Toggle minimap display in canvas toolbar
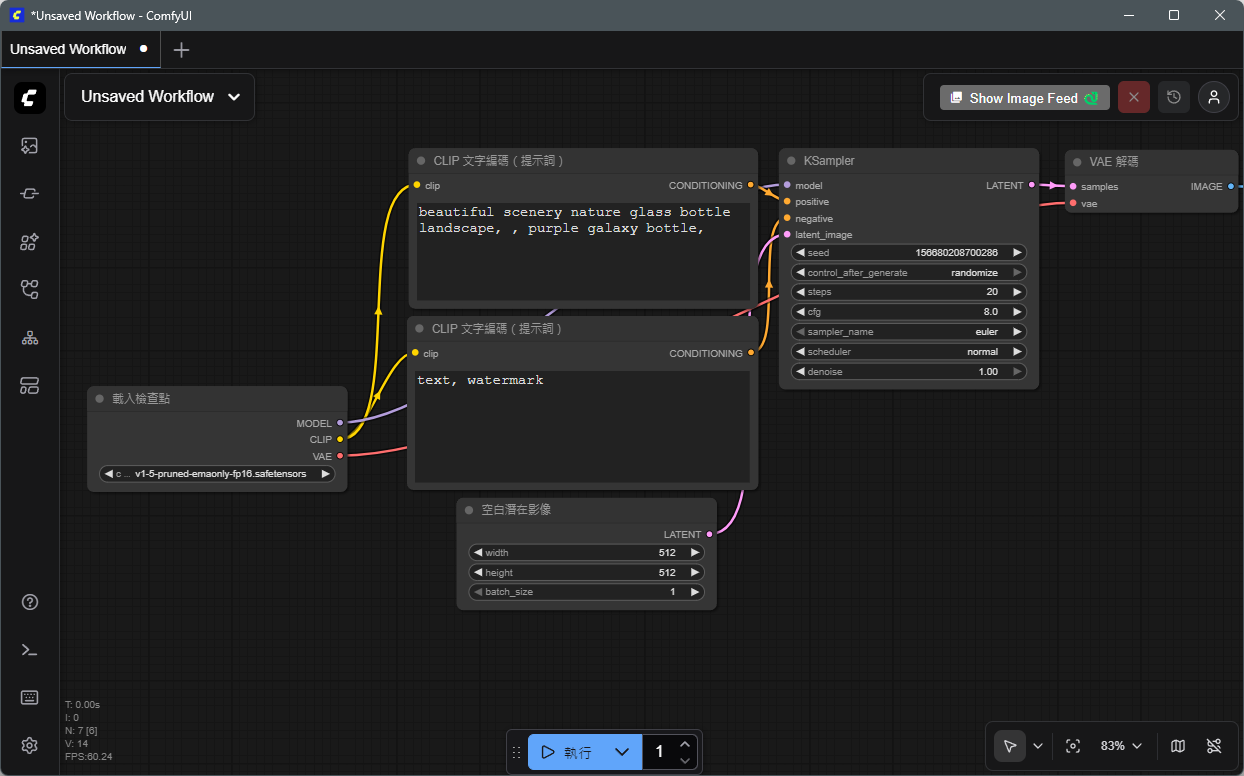 (x=1178, y=746)
